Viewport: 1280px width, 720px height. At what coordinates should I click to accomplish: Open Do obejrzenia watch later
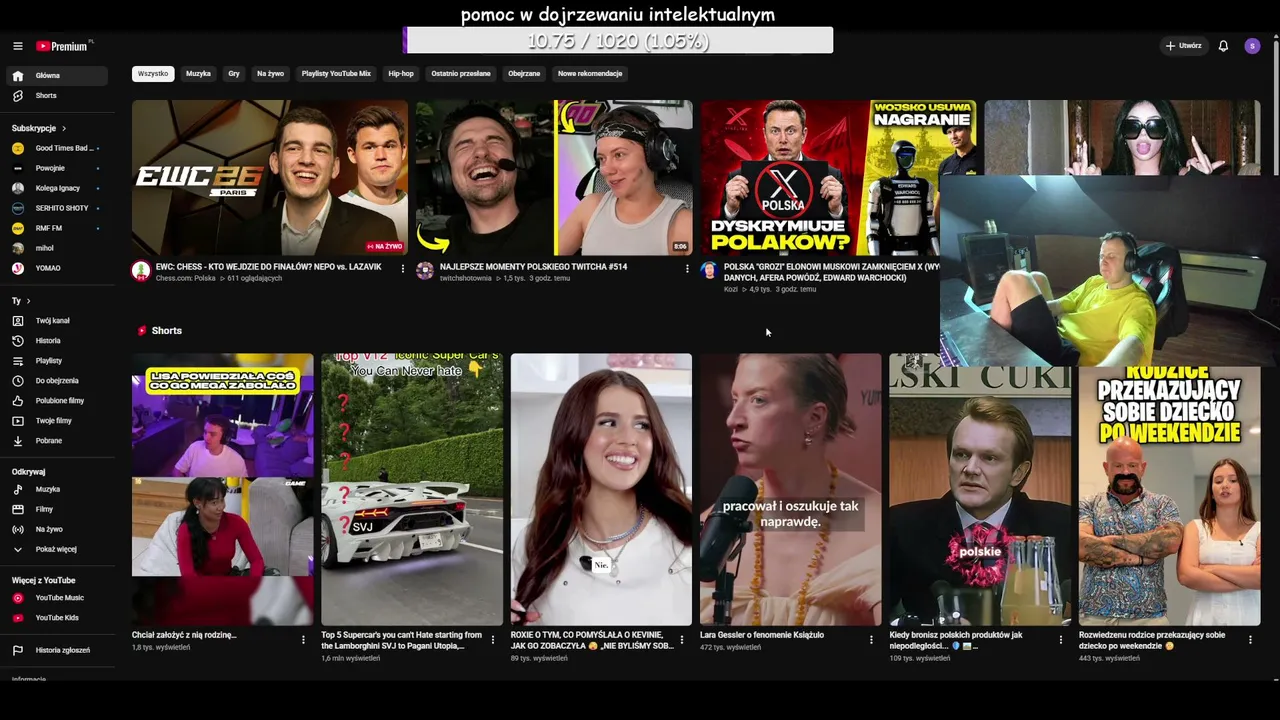point(57,381)
